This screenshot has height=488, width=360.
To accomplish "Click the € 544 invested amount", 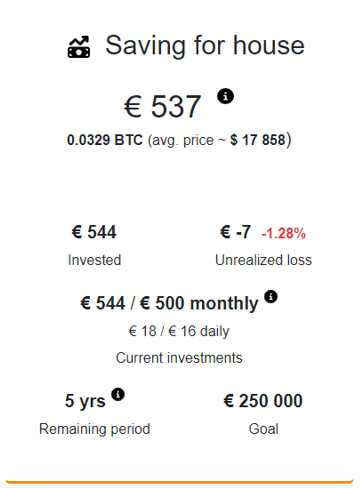I will (x=94, y=232).
